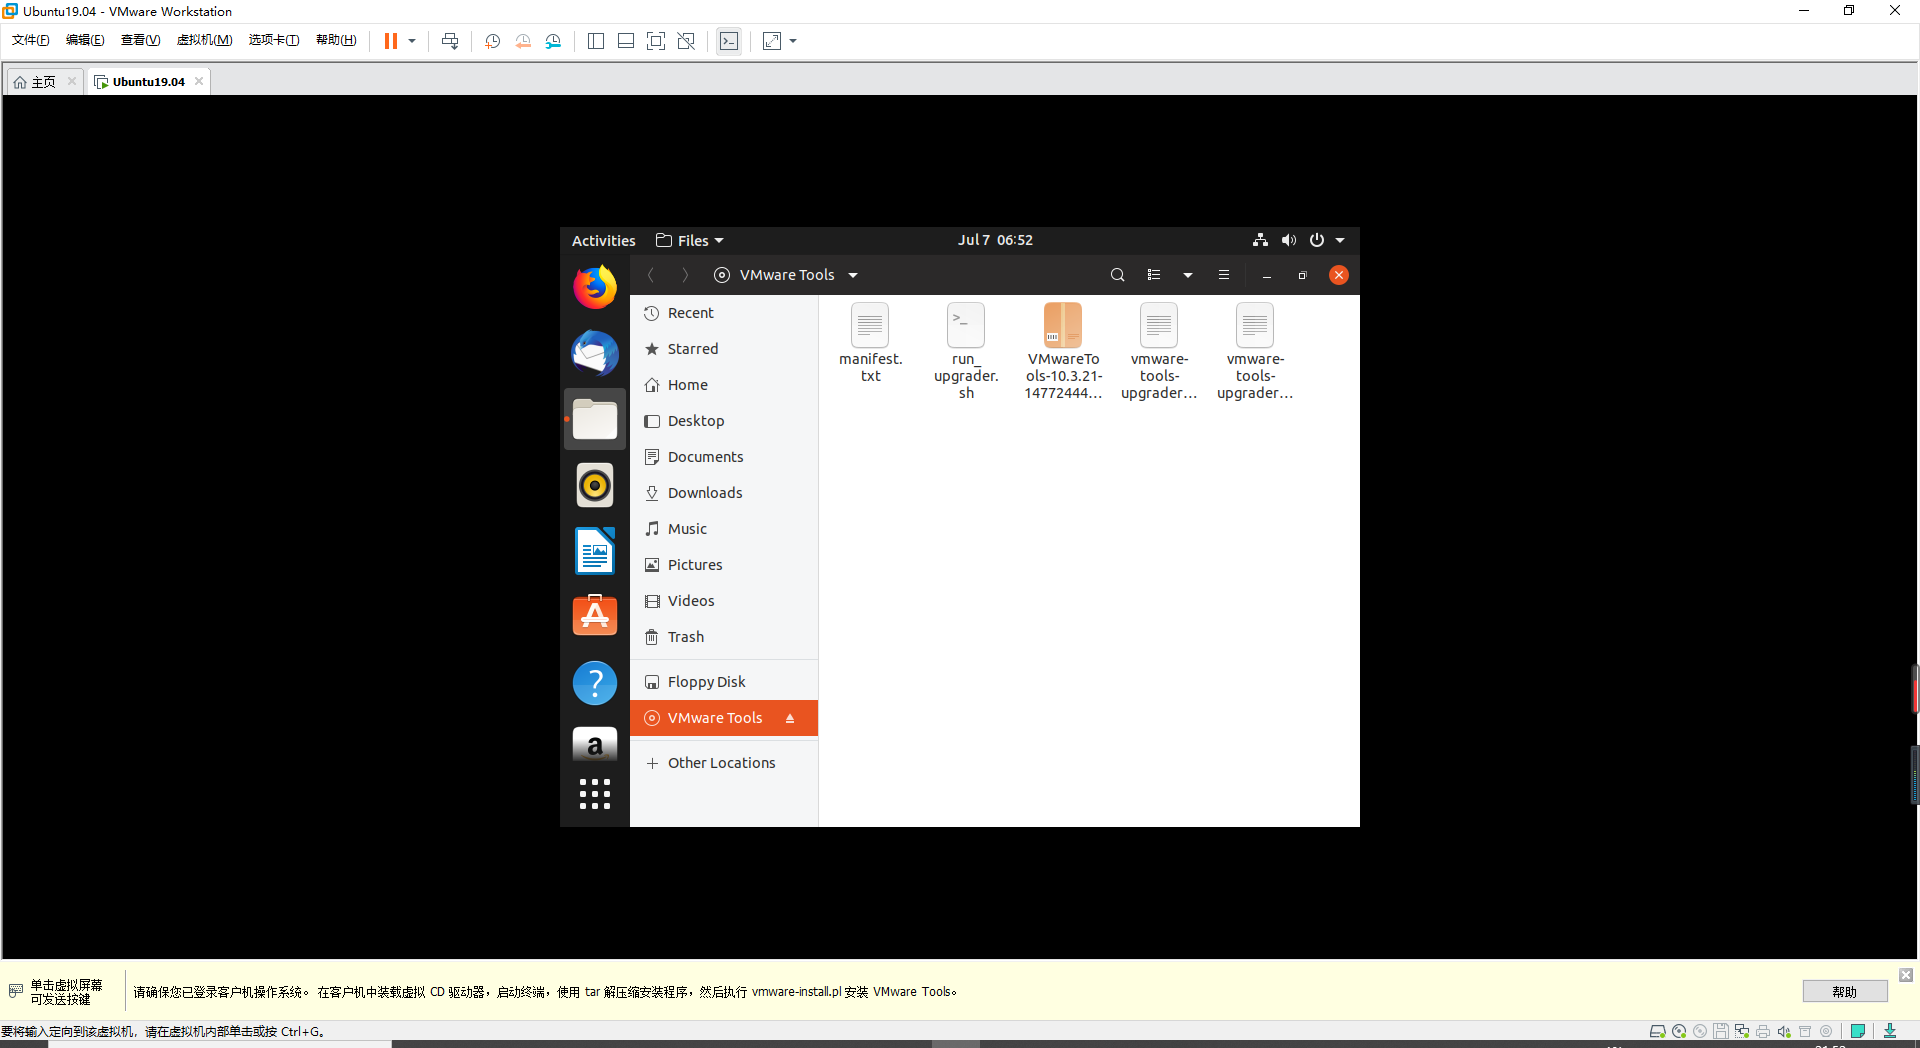Click the hard disk status bar icon

1657,1031
